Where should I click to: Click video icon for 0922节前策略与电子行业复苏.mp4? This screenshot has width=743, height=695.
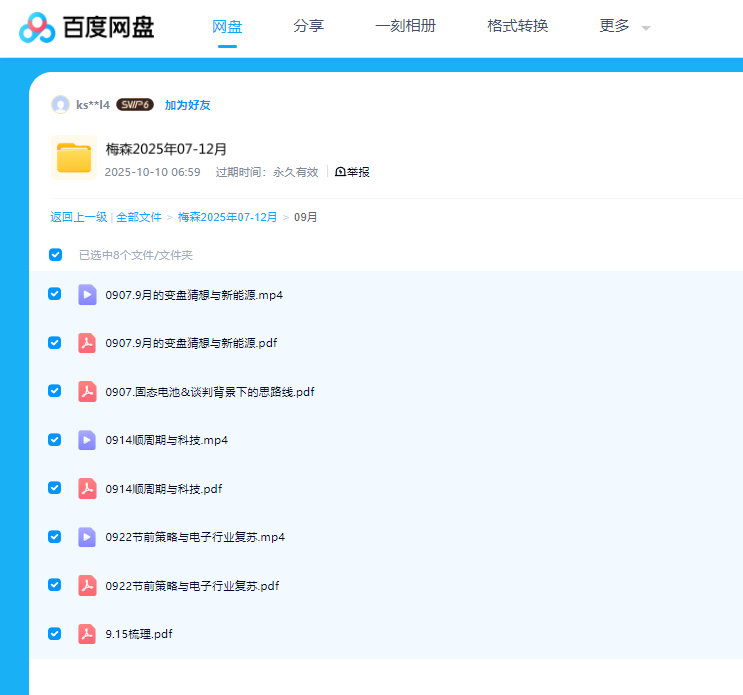pyautogui.click(x=88, y=537)
